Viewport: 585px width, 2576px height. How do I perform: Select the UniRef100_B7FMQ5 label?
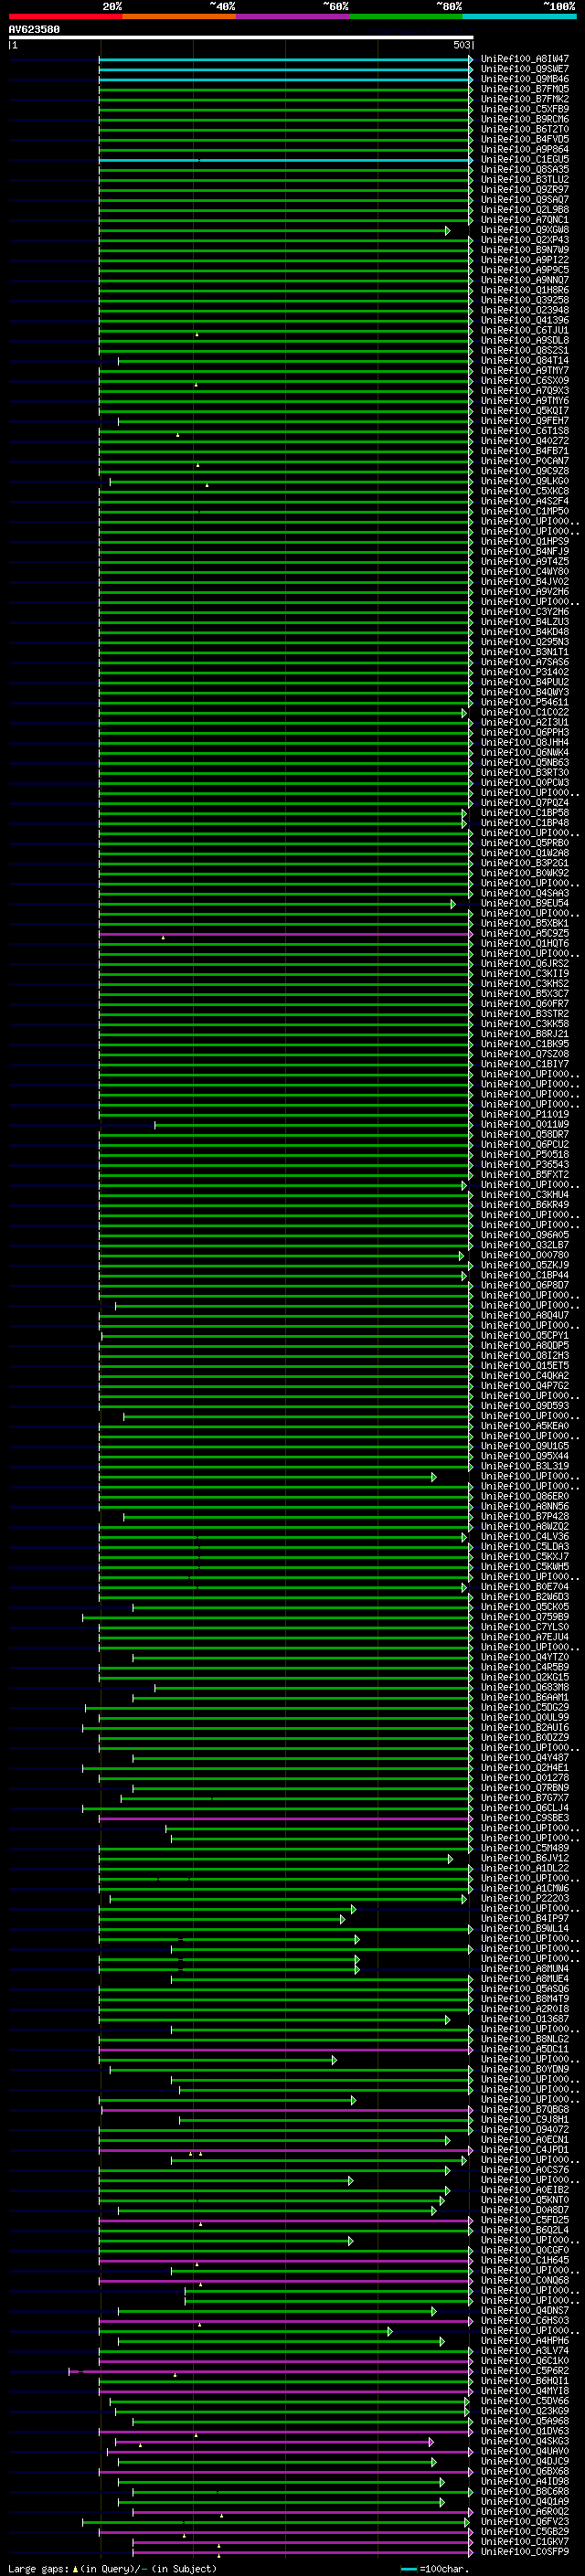524,89
